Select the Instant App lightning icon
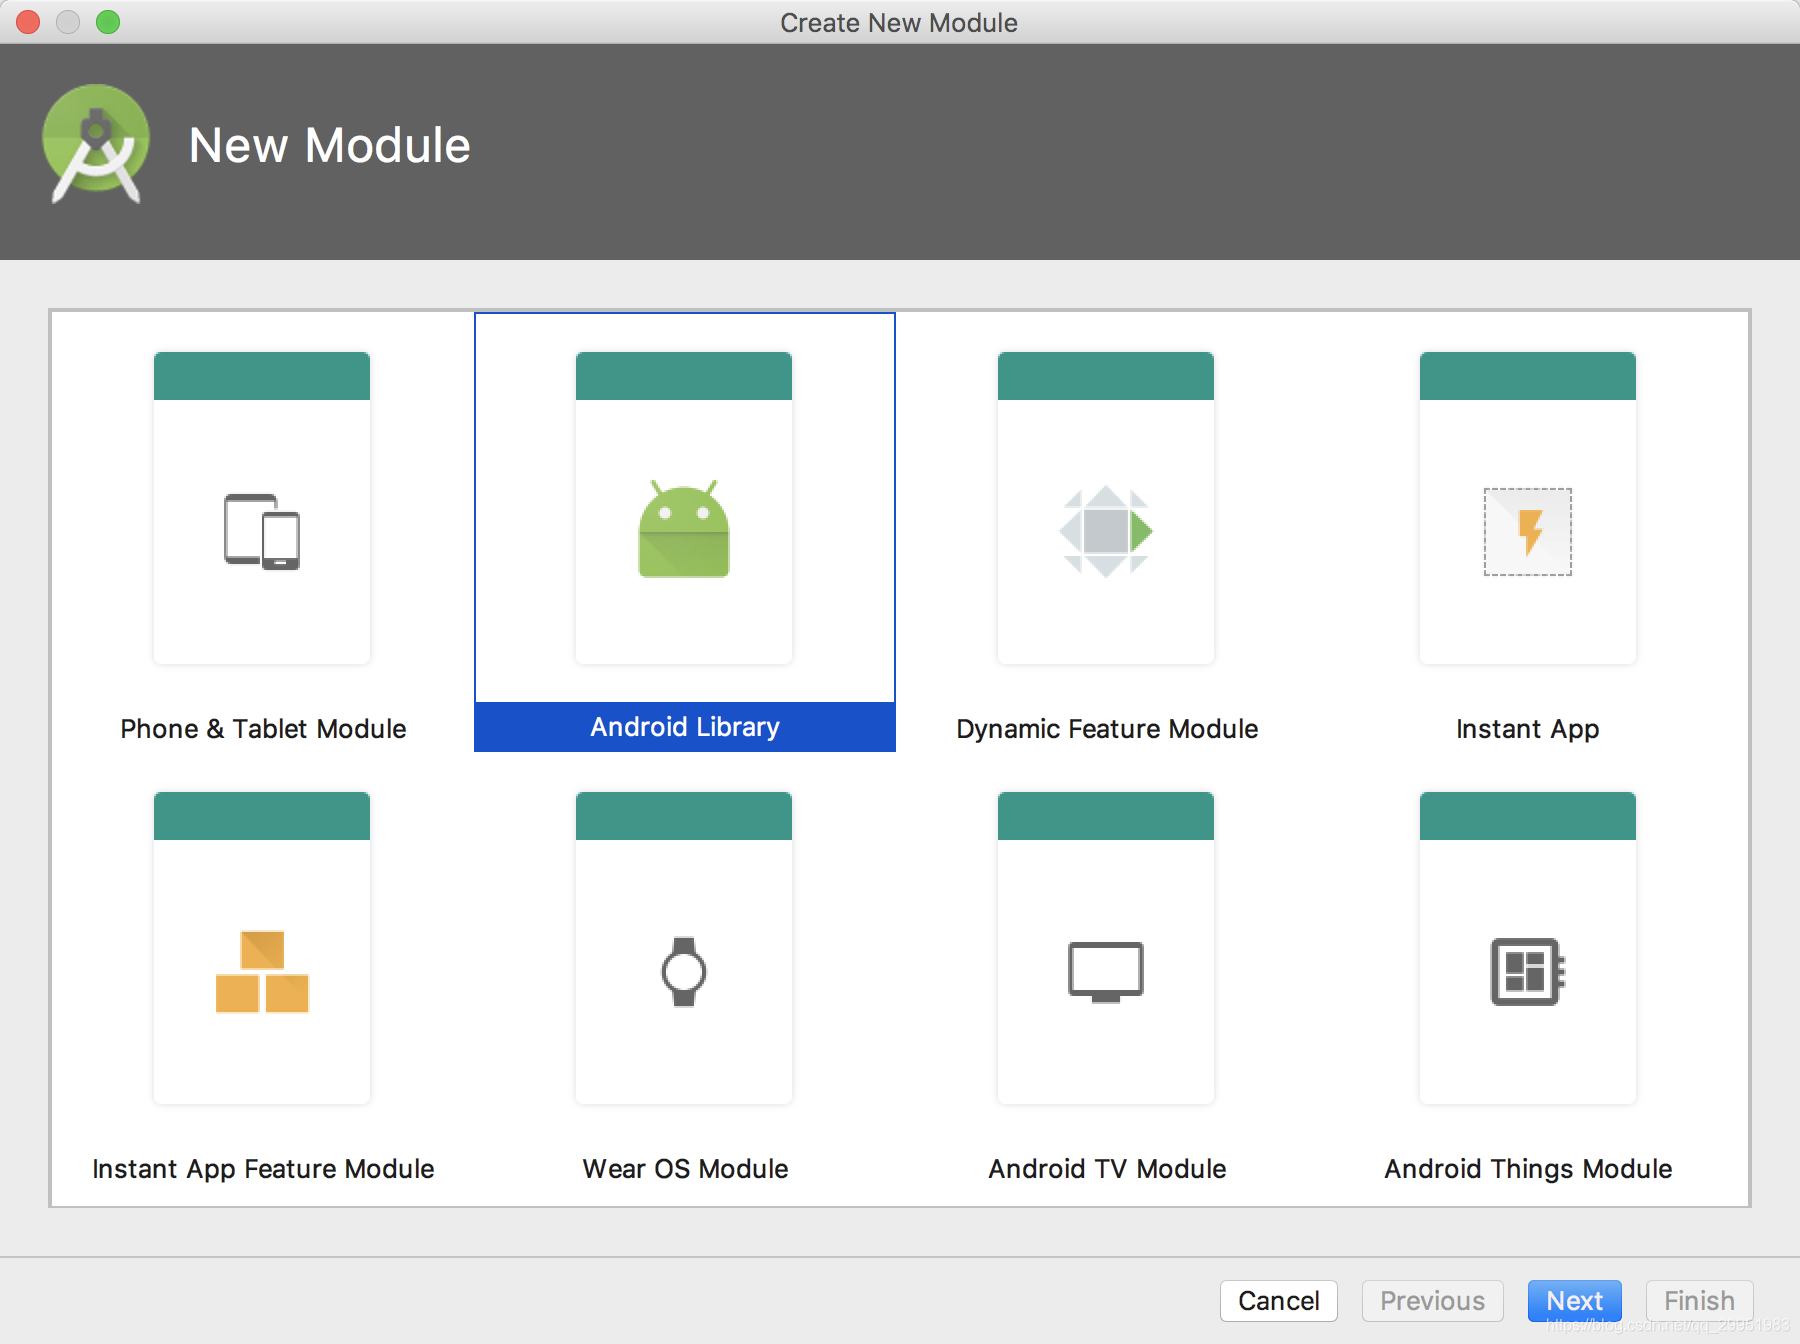Screen dimensions: 1800x1344 click(x=1528, y=532)
